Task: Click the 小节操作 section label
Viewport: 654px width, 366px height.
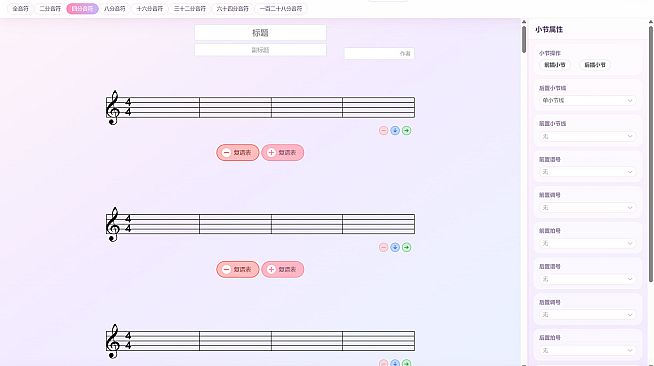Action: point(549,53)
